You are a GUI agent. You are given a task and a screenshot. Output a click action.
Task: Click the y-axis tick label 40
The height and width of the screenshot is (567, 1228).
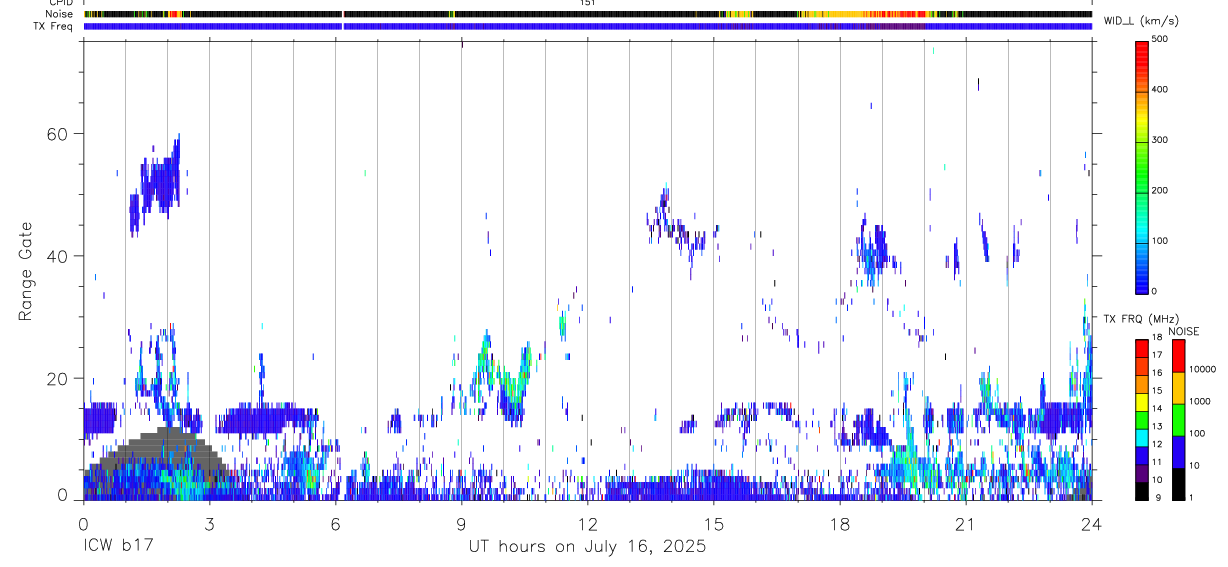[x=56, y=256]
